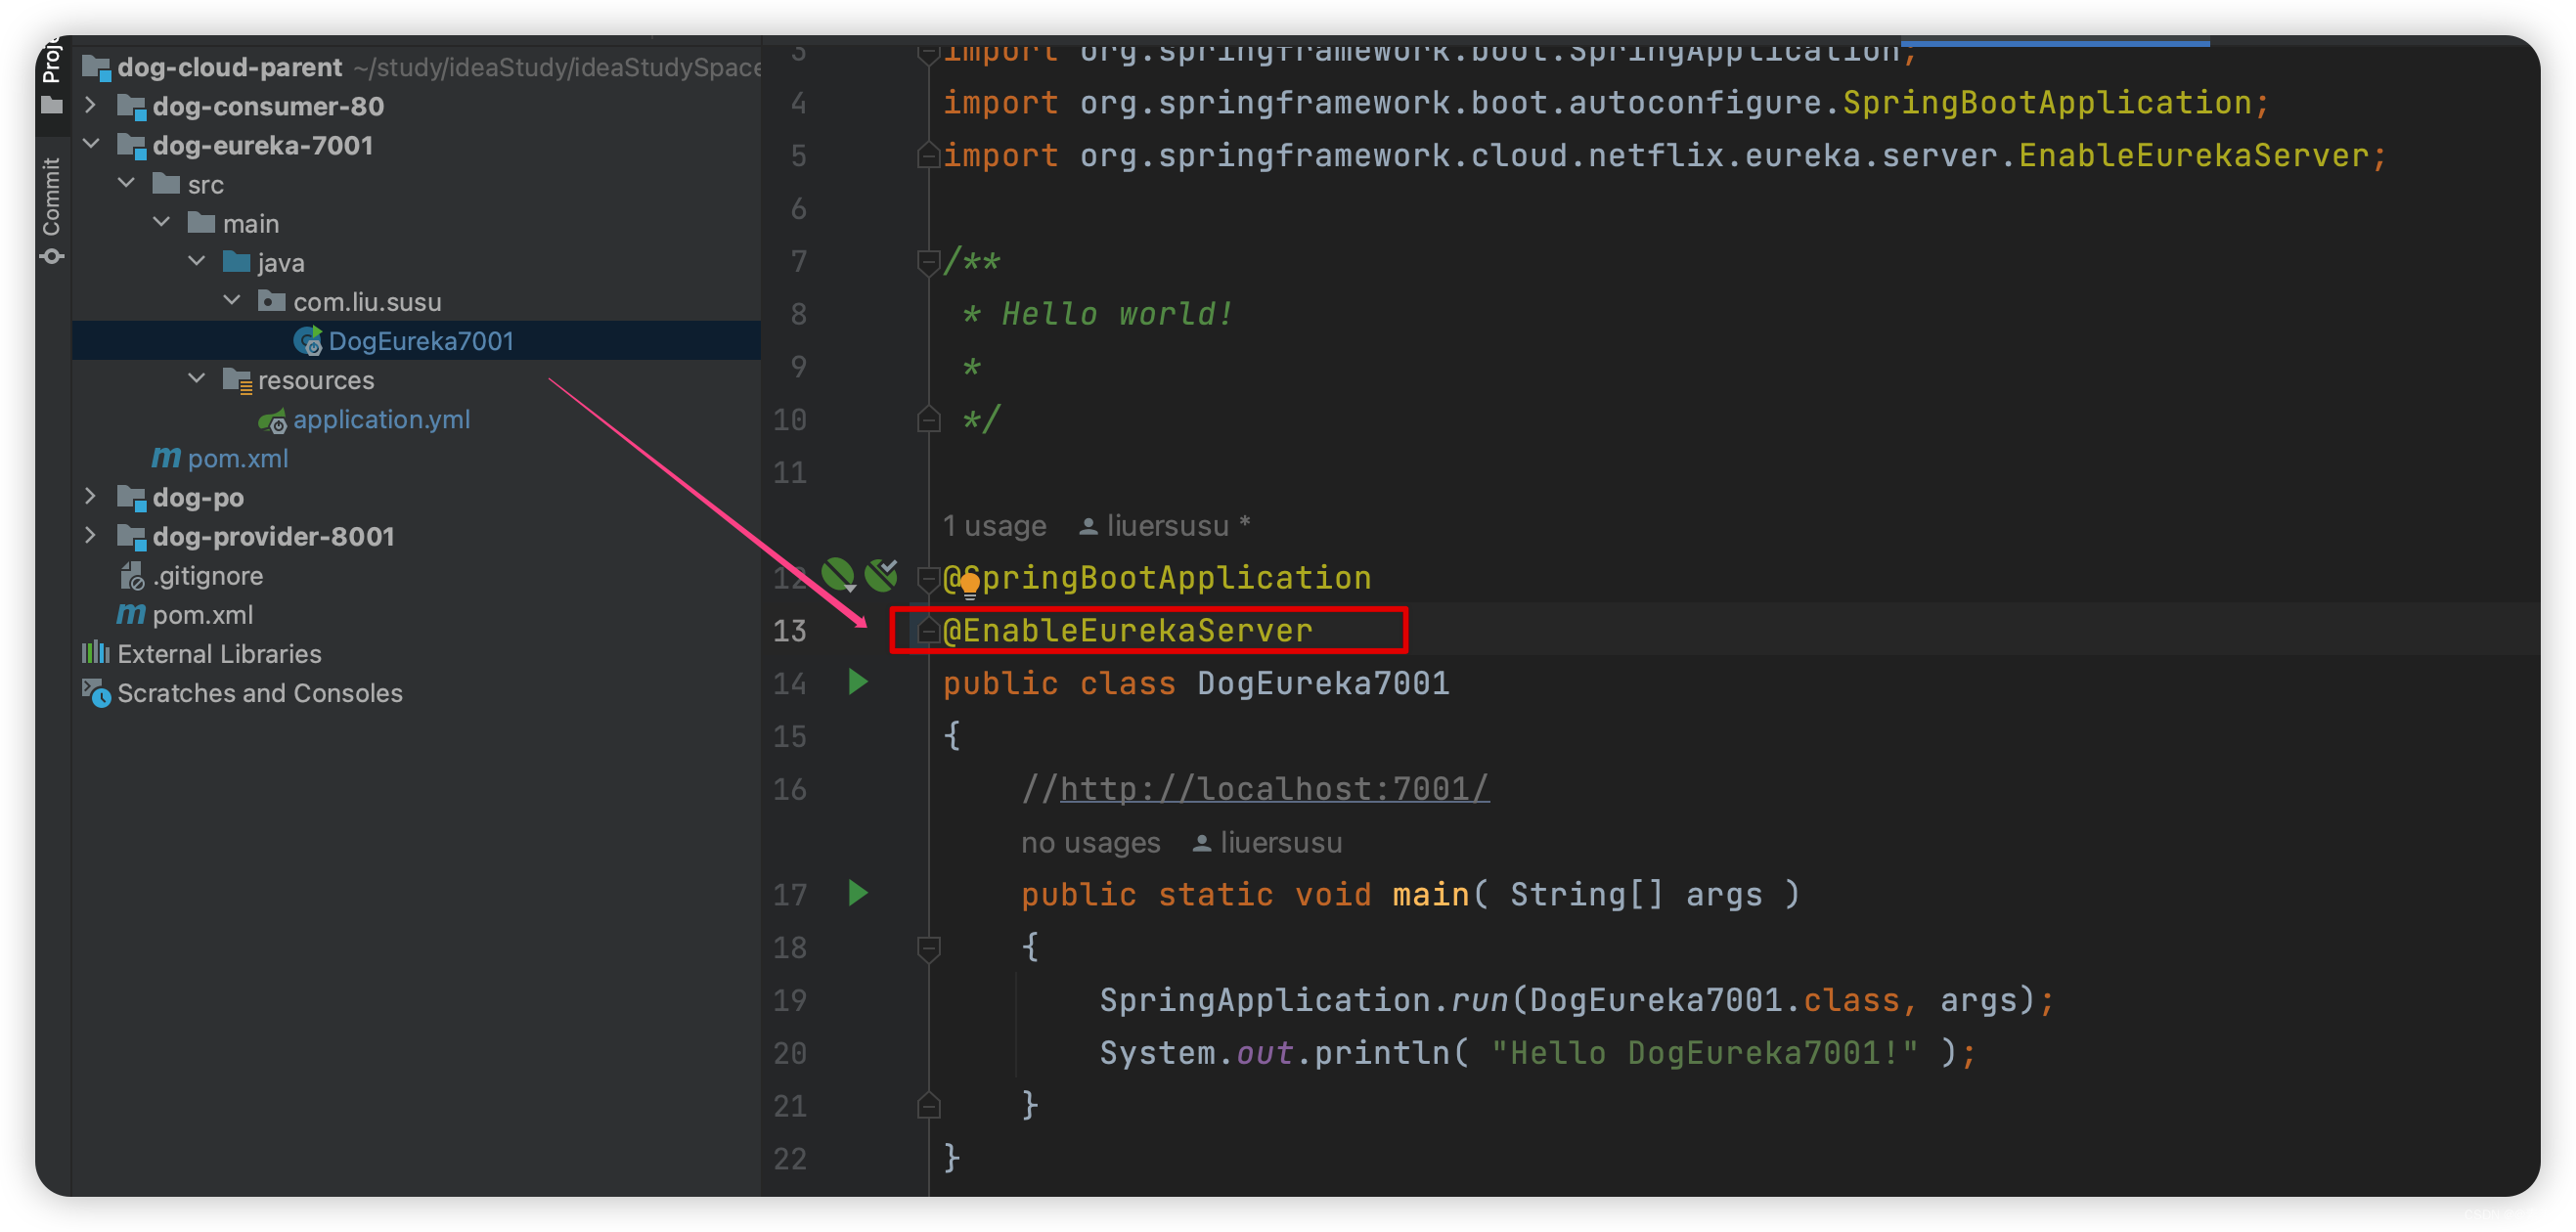Open the http://localhost:7001/ link in comment
Screen dimensions: 2576x1232
[1274, 788]
